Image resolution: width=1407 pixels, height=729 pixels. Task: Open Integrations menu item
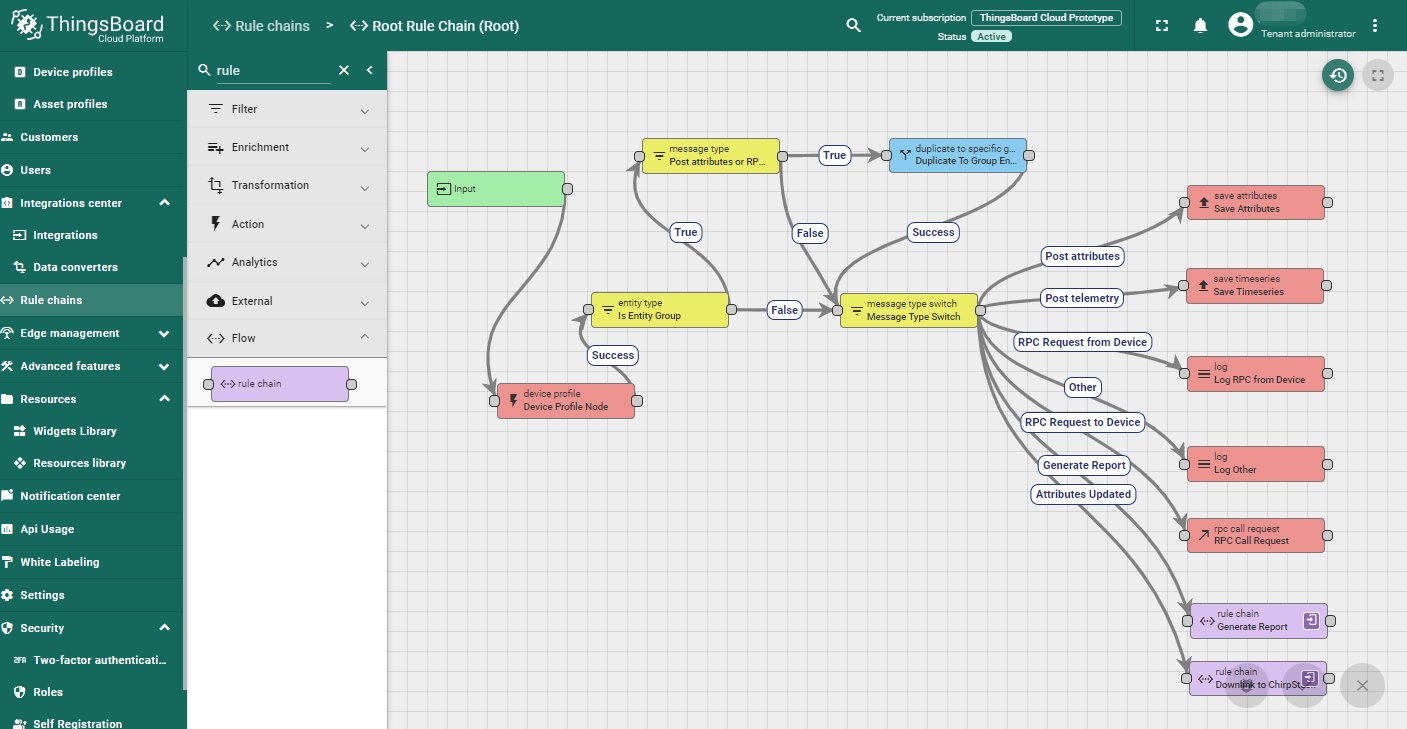click(x=92, y=235)
